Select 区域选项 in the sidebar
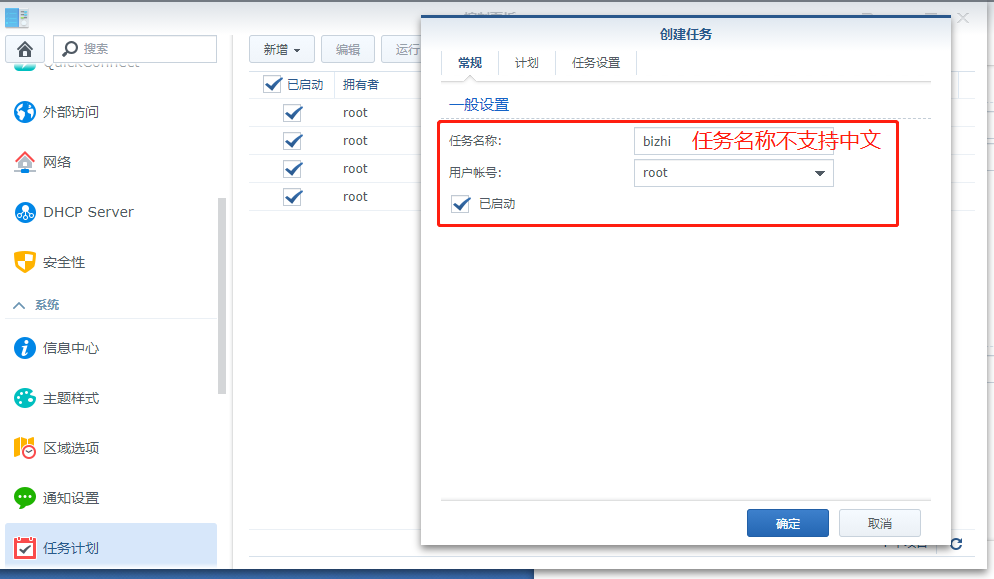This screenshot has width=994, height=579. (x=22, y=448)
